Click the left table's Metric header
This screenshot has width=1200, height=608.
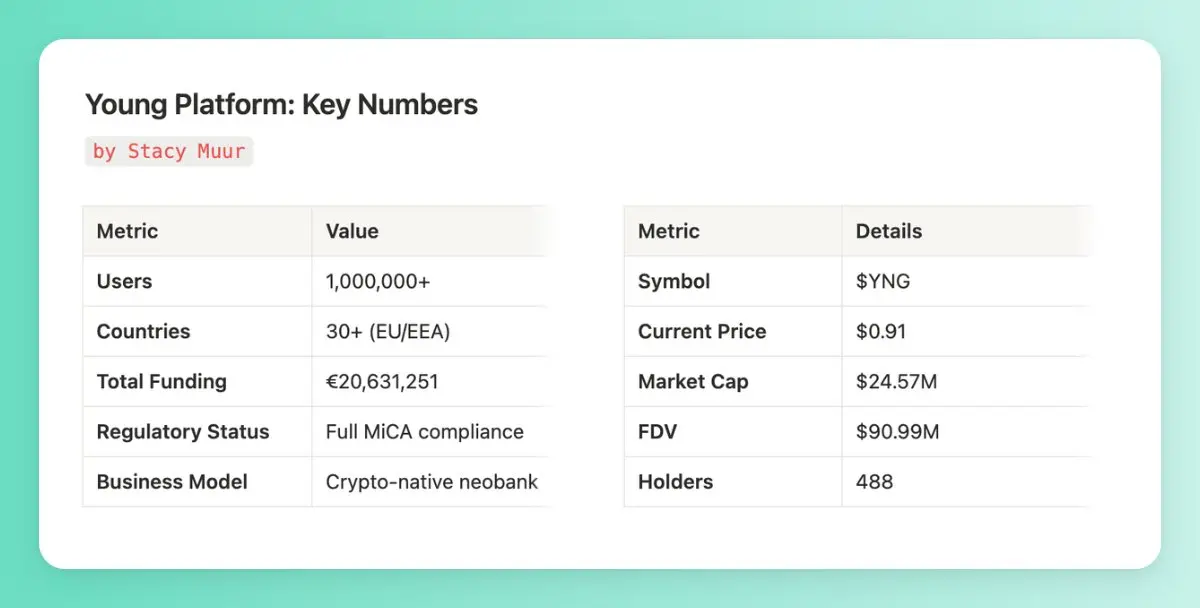pyautogui.click(x=127, y=231)
